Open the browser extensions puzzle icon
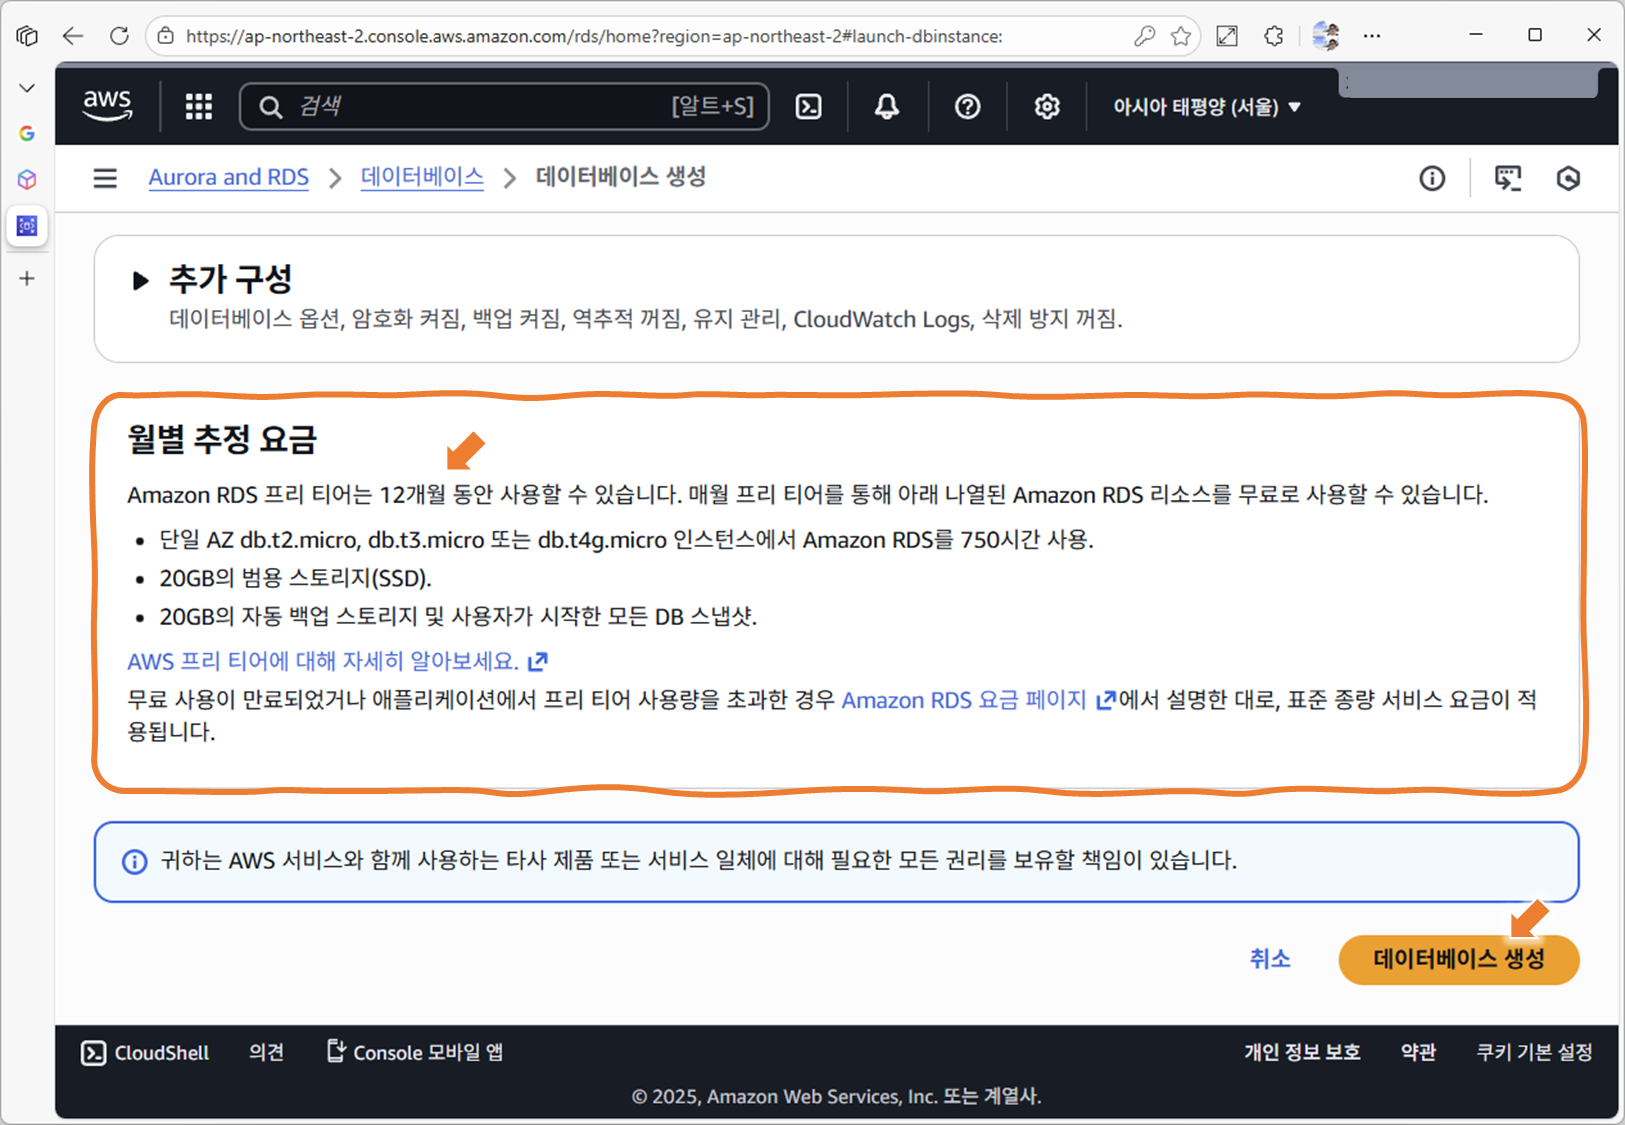The image size is (1625, 1125). point(1273,36)
